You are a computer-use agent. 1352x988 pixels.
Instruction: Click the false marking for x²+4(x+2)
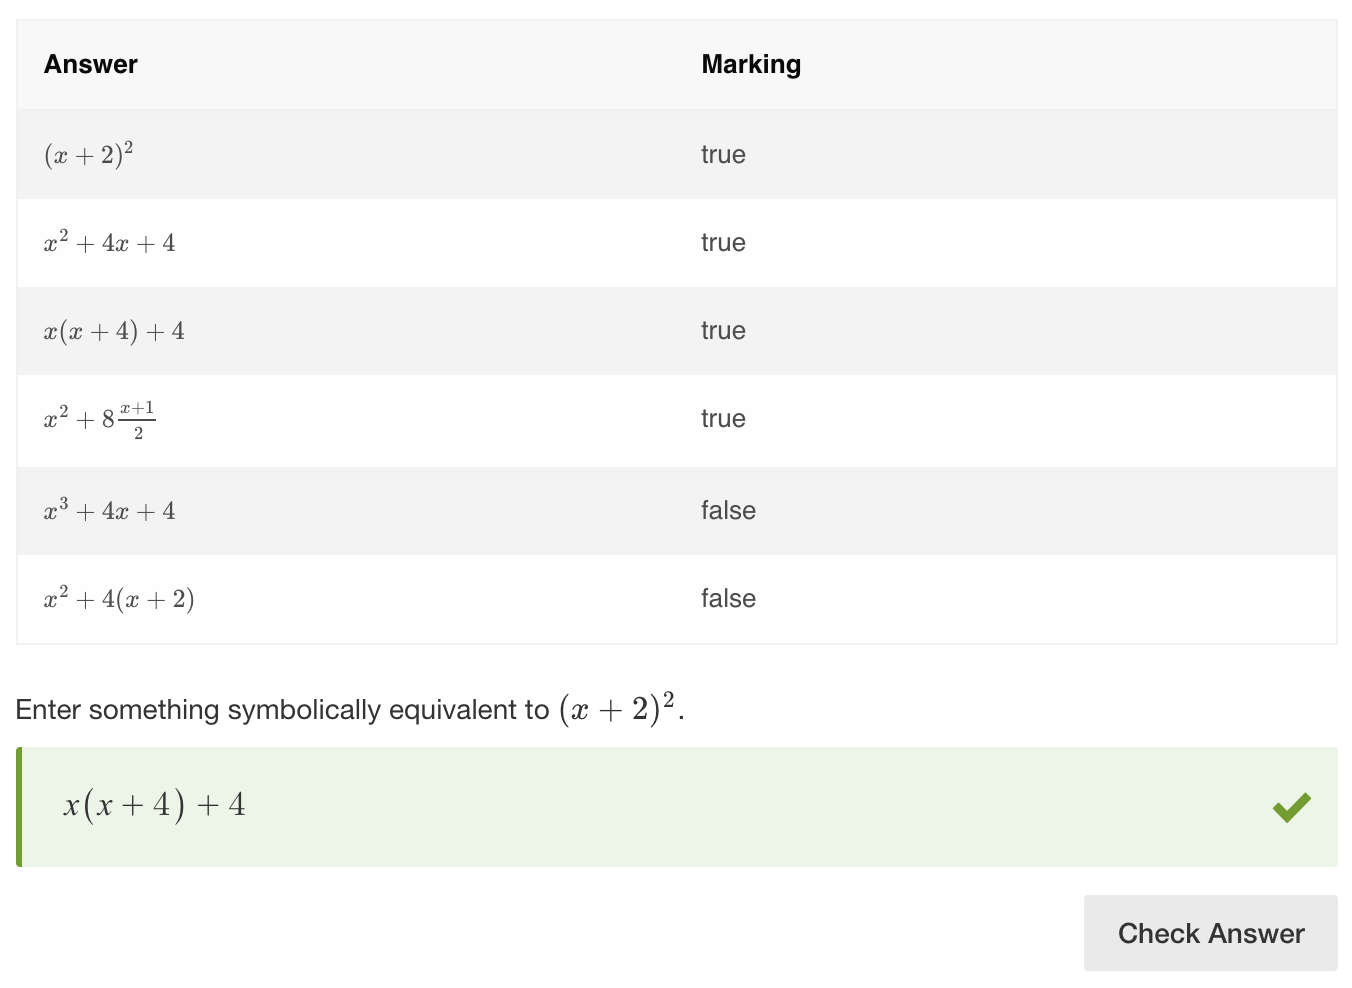pyautogui.click(x=728, y=599)
